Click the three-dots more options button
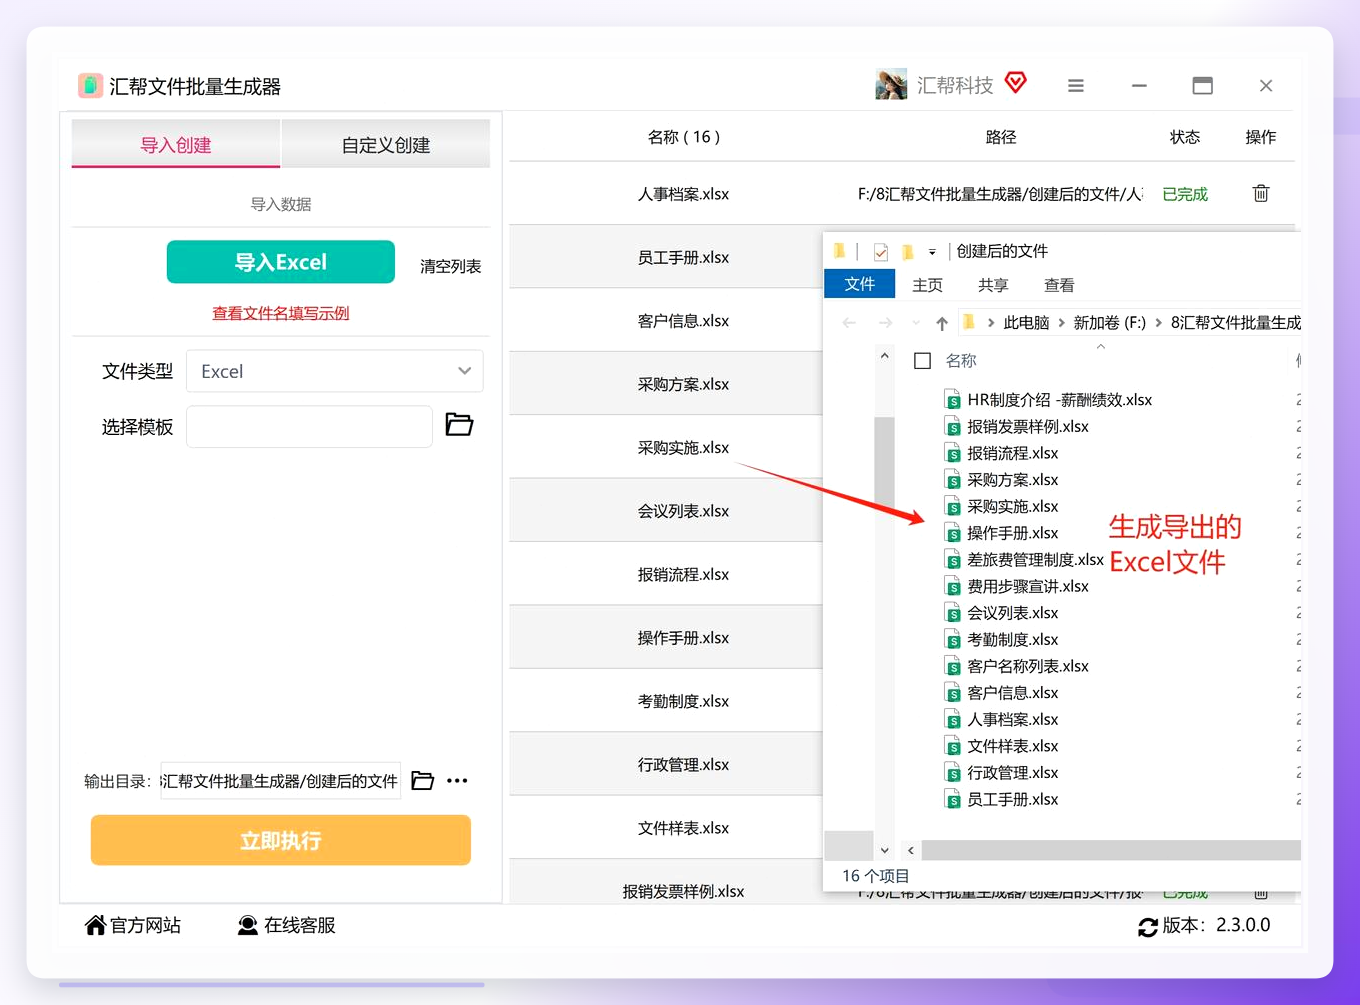 point(457,780)
